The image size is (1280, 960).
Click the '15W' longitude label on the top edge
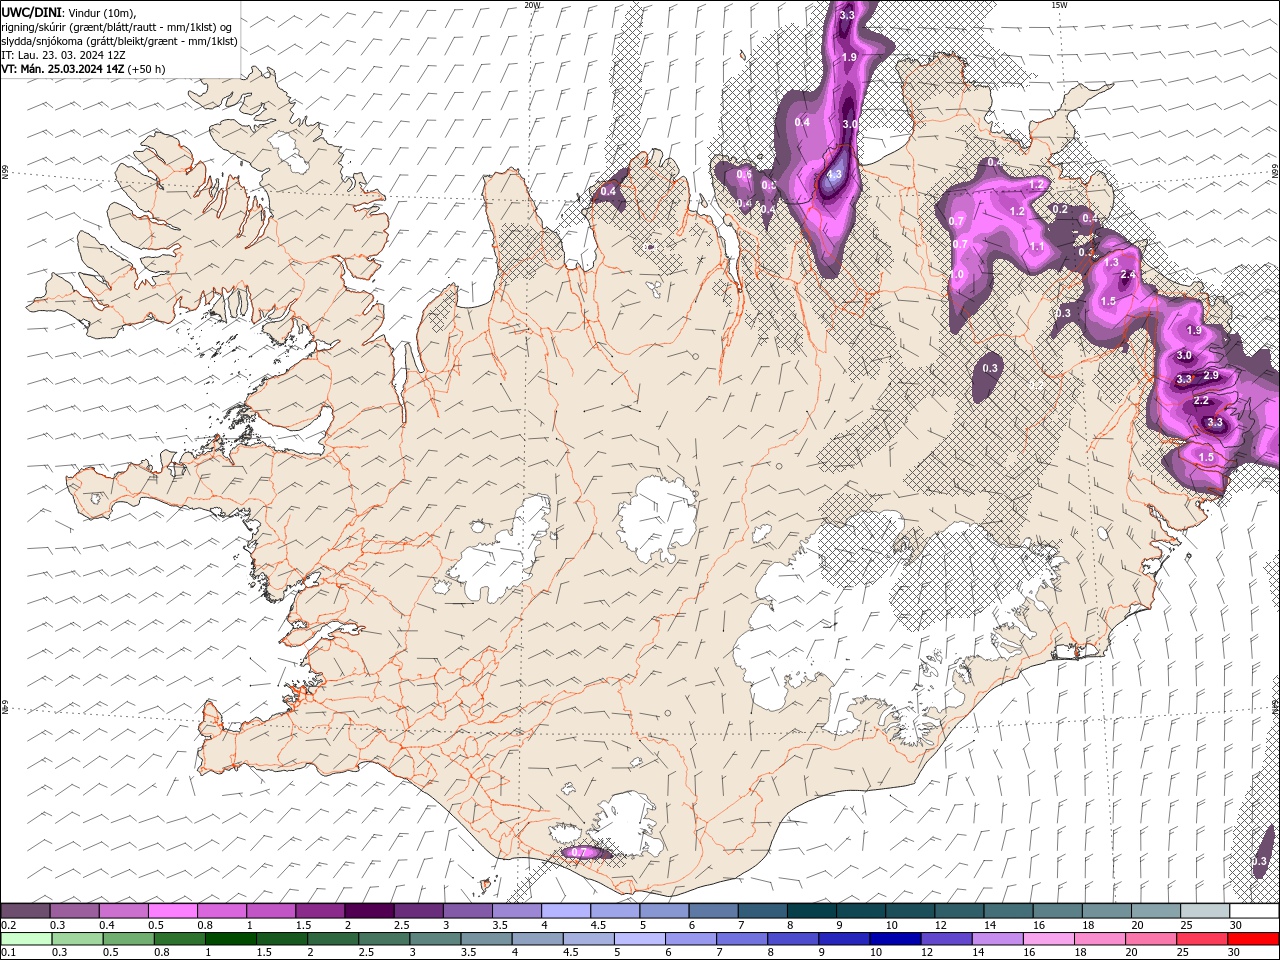[1059, 5]
